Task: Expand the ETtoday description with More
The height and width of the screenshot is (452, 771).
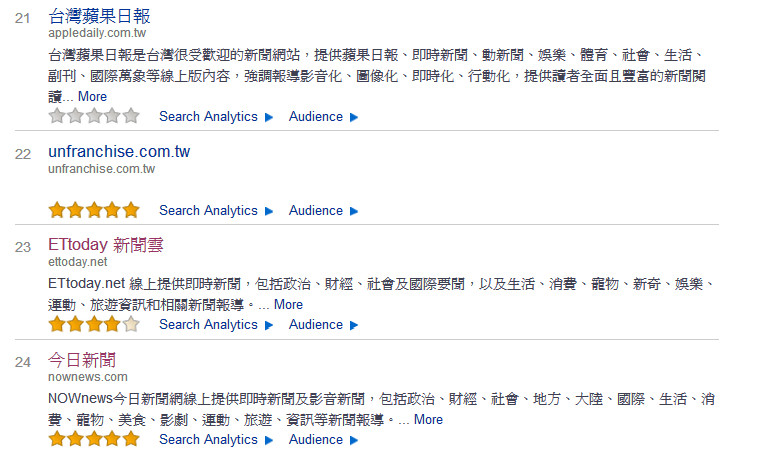Action: coord(288,305)
